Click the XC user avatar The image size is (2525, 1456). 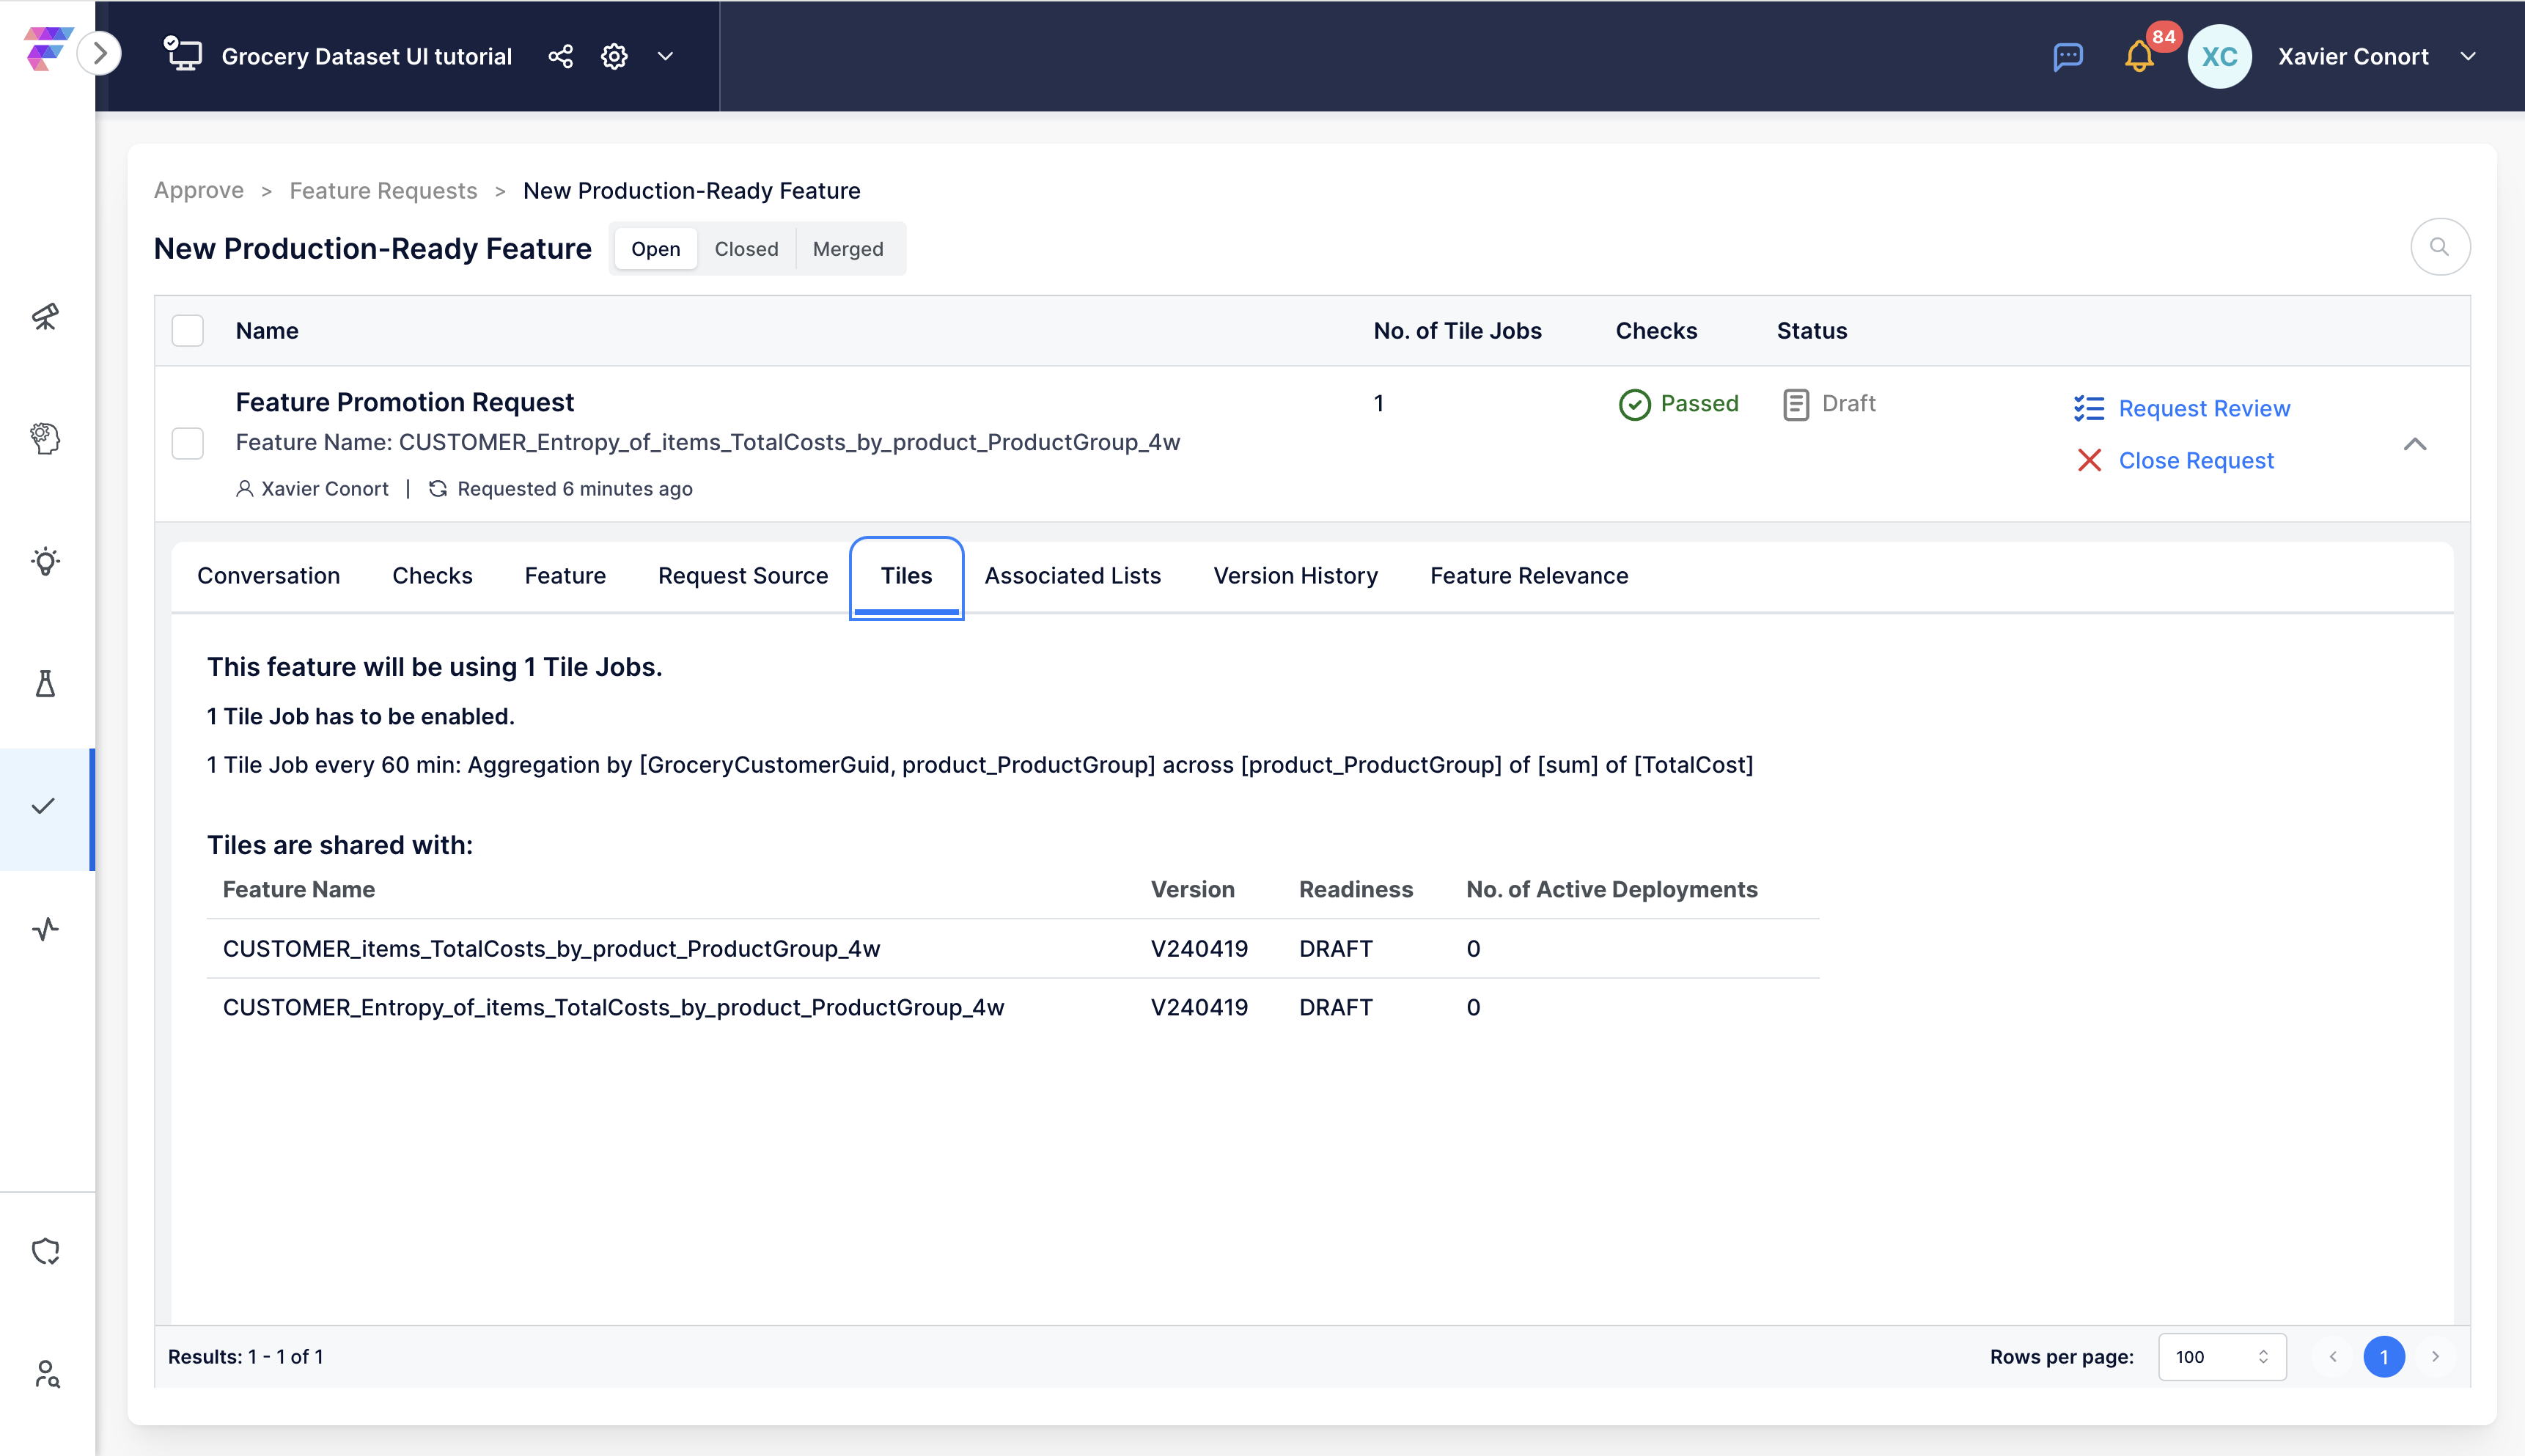point(2219,56)
